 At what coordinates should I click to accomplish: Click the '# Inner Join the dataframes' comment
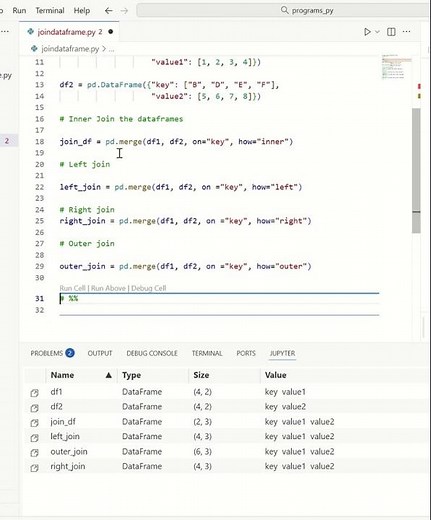pyautogui.click(x=121, y=119)
